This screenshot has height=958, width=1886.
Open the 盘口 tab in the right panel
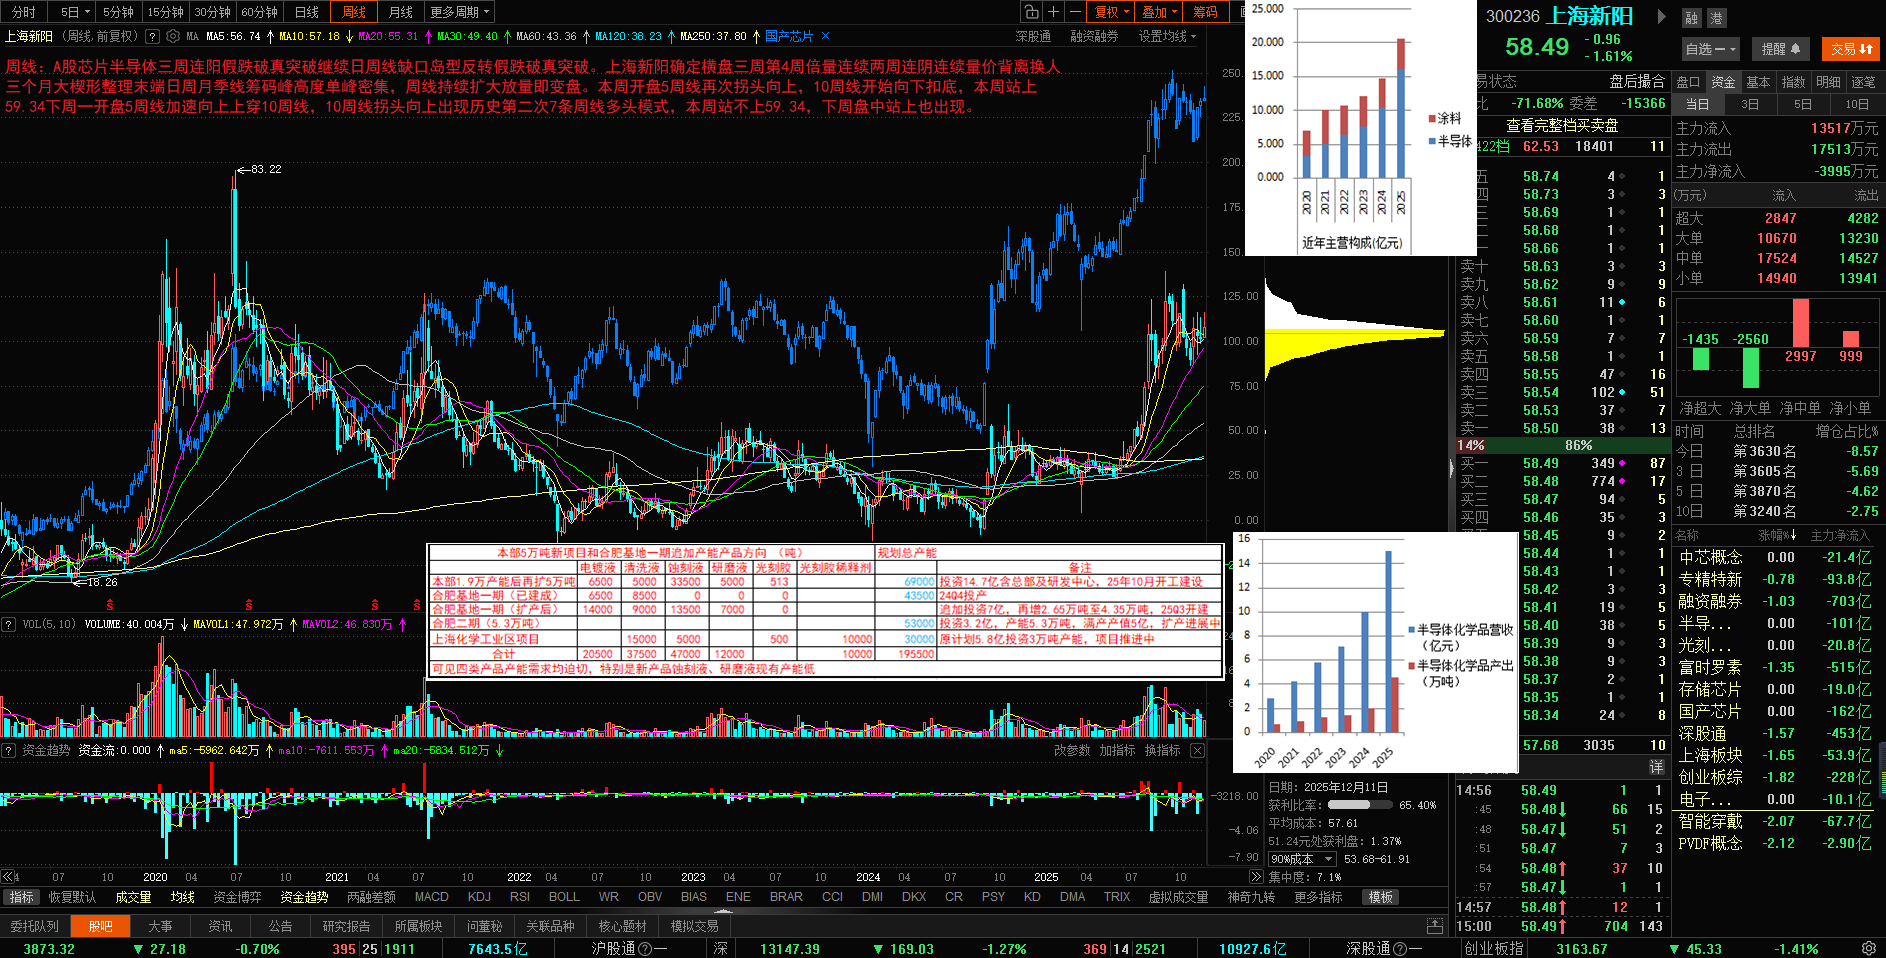click(1688, 82)
